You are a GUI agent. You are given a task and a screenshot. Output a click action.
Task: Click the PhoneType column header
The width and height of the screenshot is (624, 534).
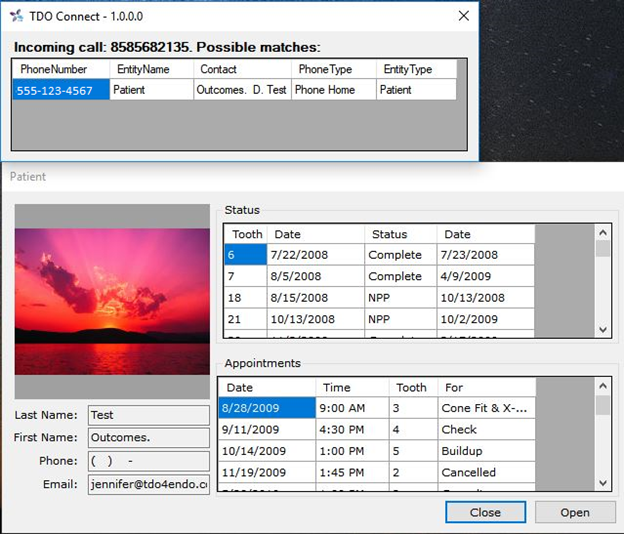[325, 69]
